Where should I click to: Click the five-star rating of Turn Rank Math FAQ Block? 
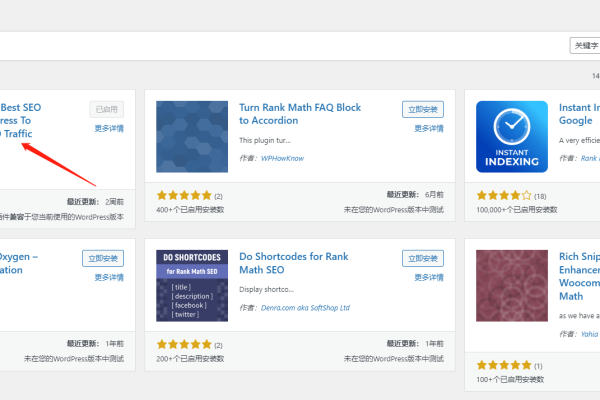coord(184,196)
